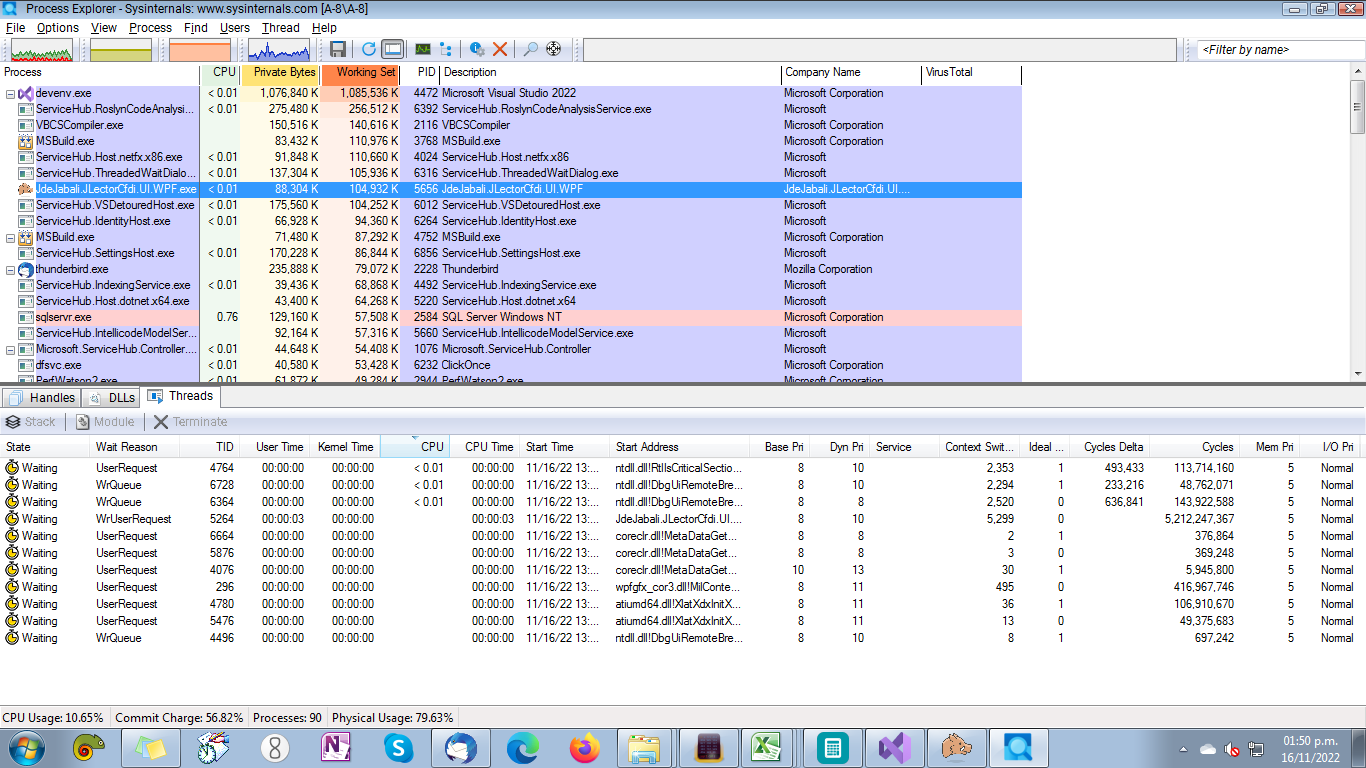Open the Options menu
Viewport: 1366px width, 768px height.
click(57, 28)
